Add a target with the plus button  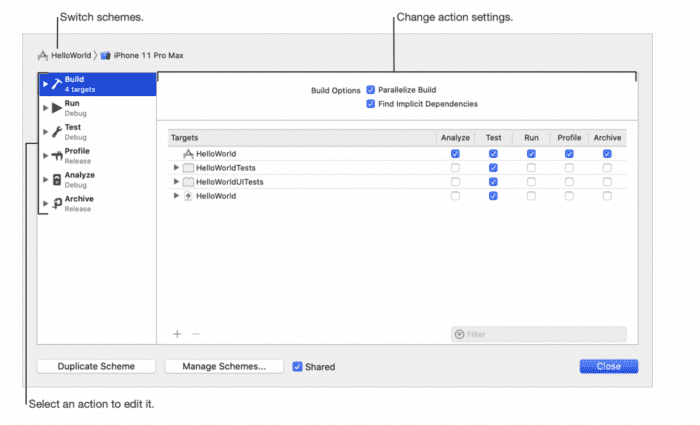point(177,334)
